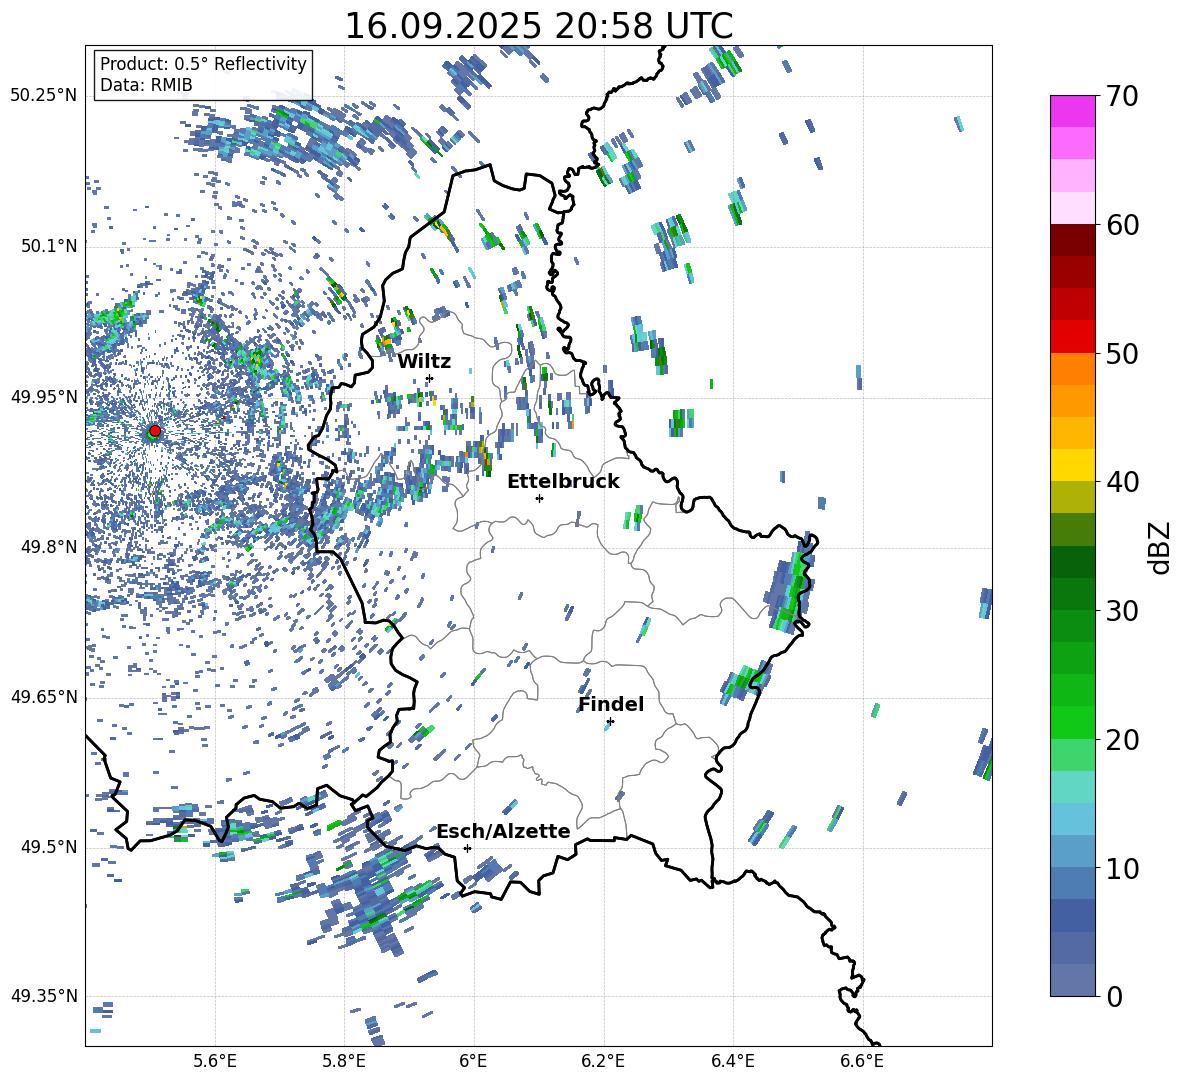
Task: Click the red radar site marker
Action: [x=155, y=431]
